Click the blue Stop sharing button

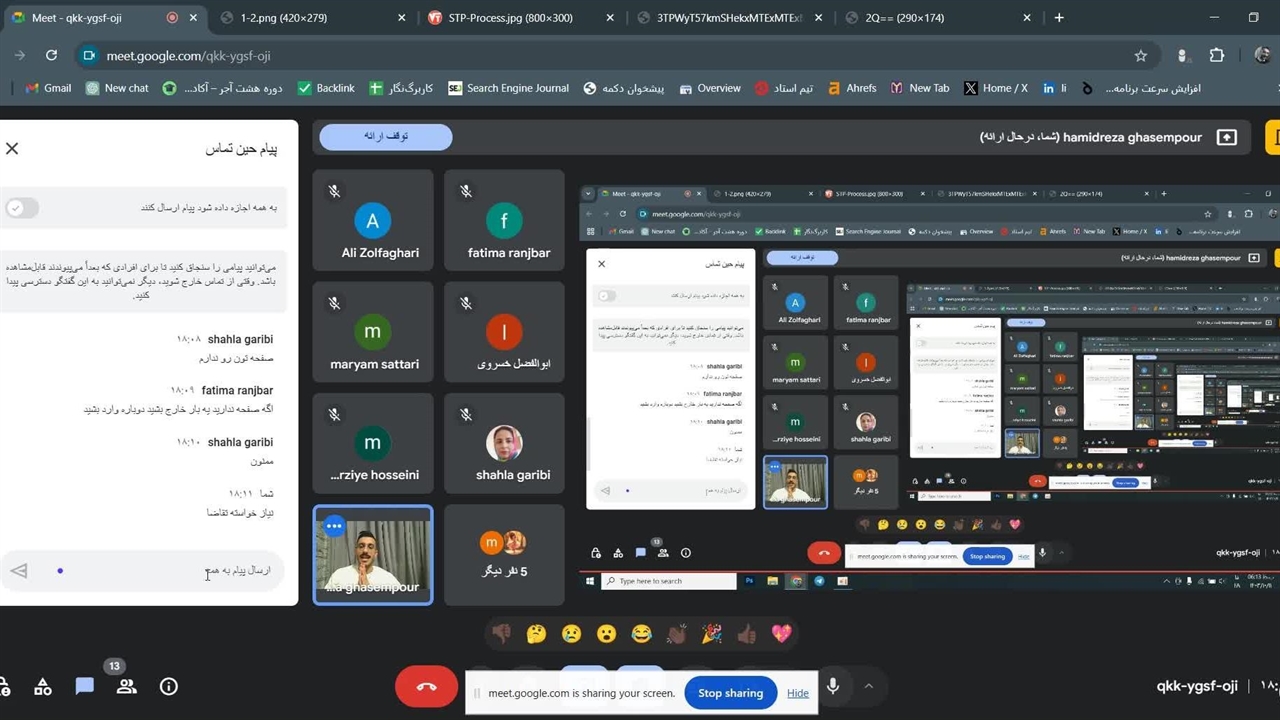tap(730, 693)
